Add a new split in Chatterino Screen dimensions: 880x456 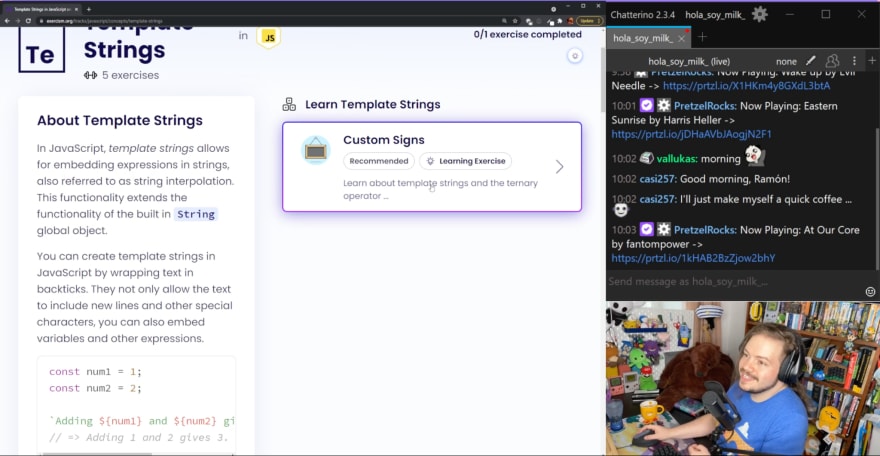pyautogui.click(x=872, y=61)
